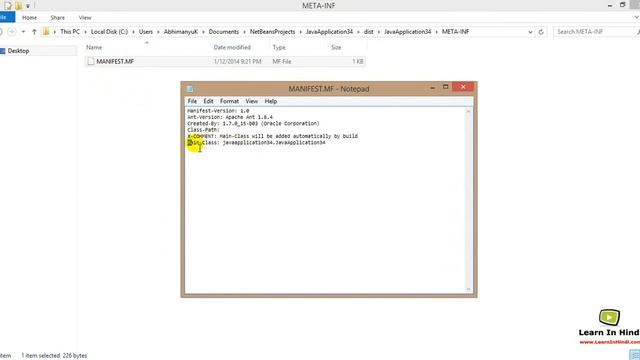
Task: Open the Explorer File tab
Action: [6, 17]
